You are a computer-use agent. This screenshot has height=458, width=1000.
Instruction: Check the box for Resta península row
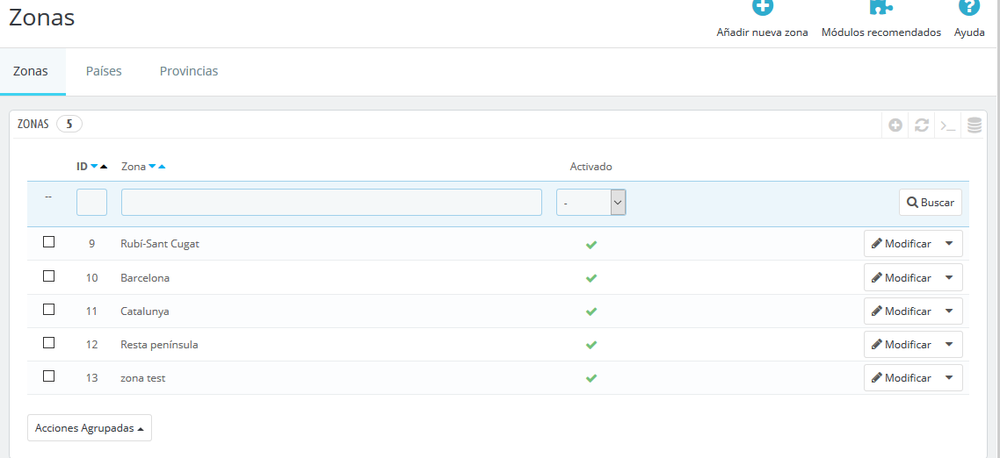pos(48,343)
